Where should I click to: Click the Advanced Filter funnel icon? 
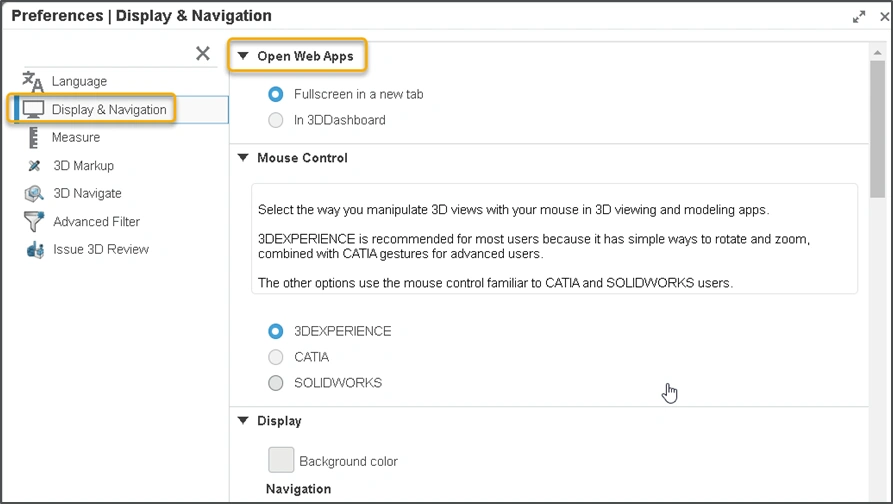[34, 221]
